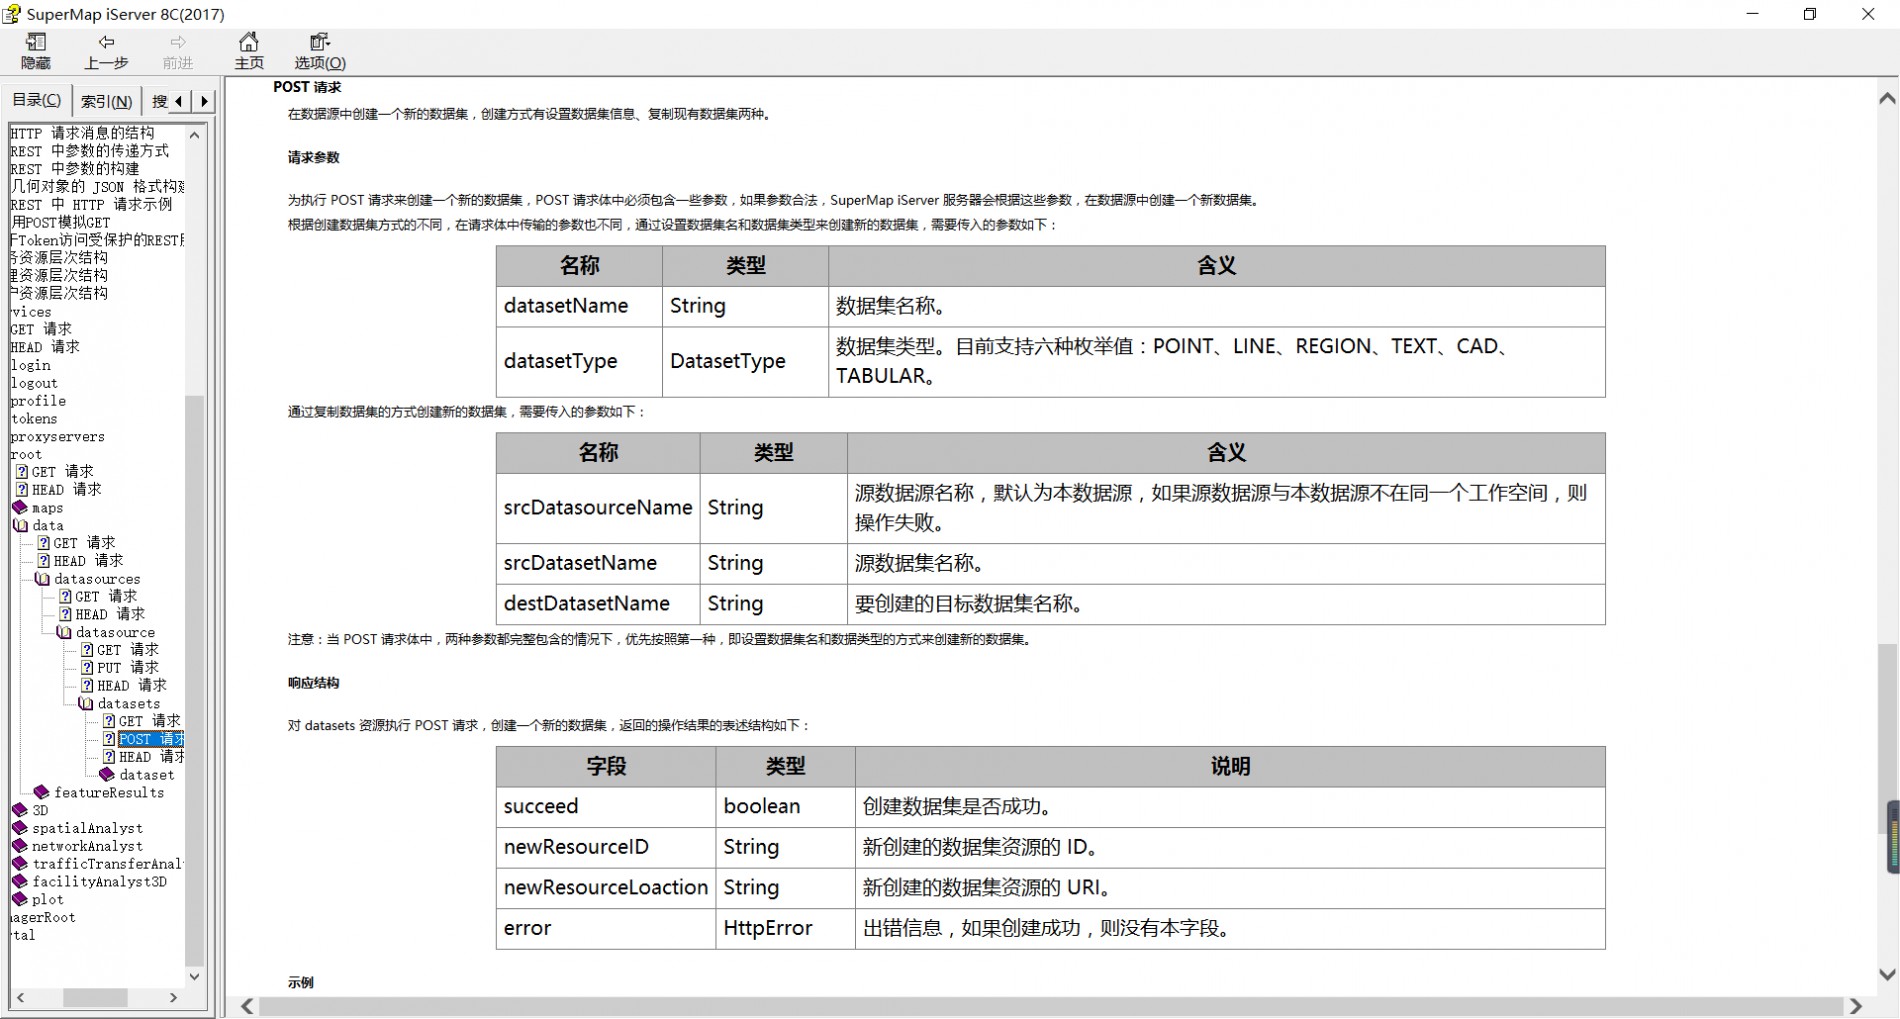Click page icon of datasets GET 请求

tap(109, 721)
